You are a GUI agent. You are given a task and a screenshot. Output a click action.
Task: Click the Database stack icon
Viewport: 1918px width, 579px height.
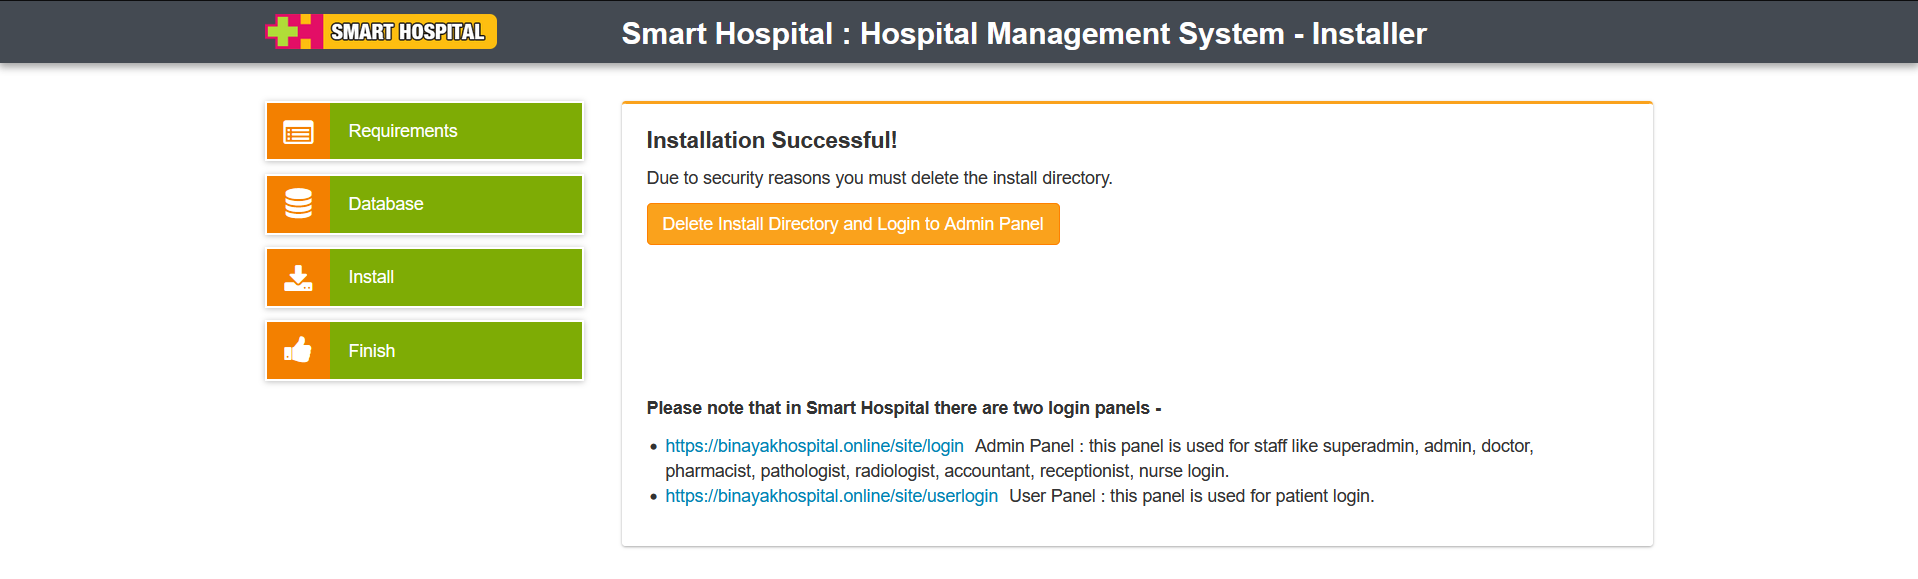coord(298,204)
